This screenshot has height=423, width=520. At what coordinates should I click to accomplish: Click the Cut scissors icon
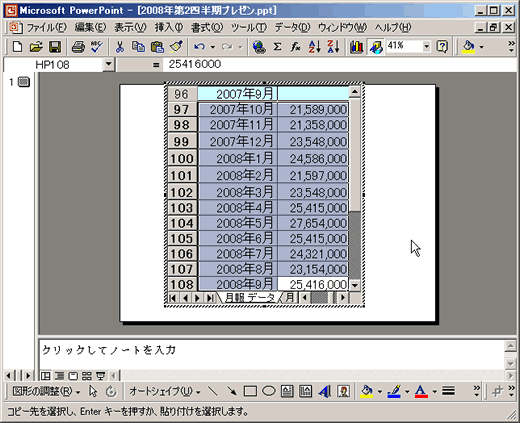[x=120, y=47]
